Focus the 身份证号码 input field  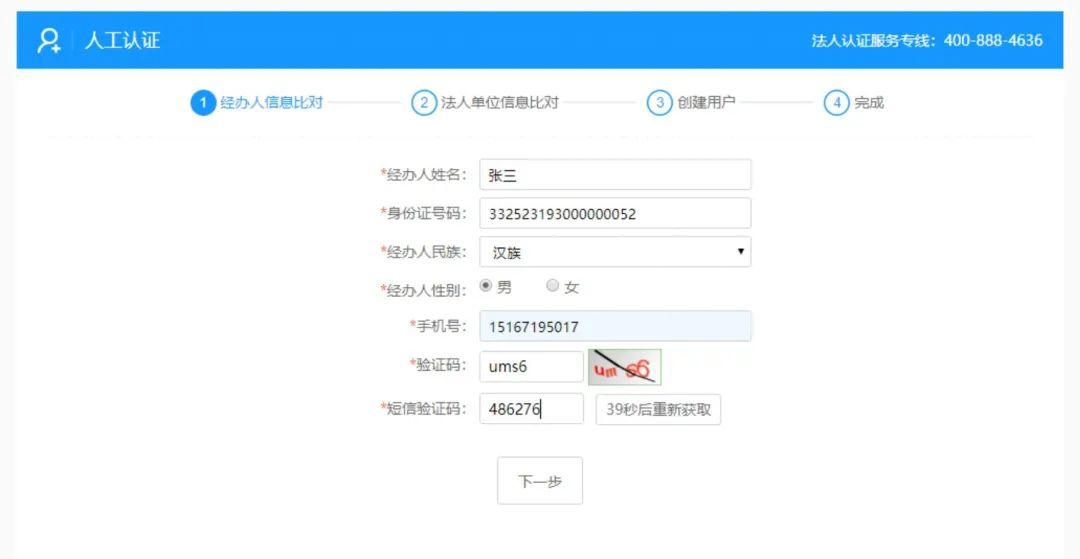(615, 213)
